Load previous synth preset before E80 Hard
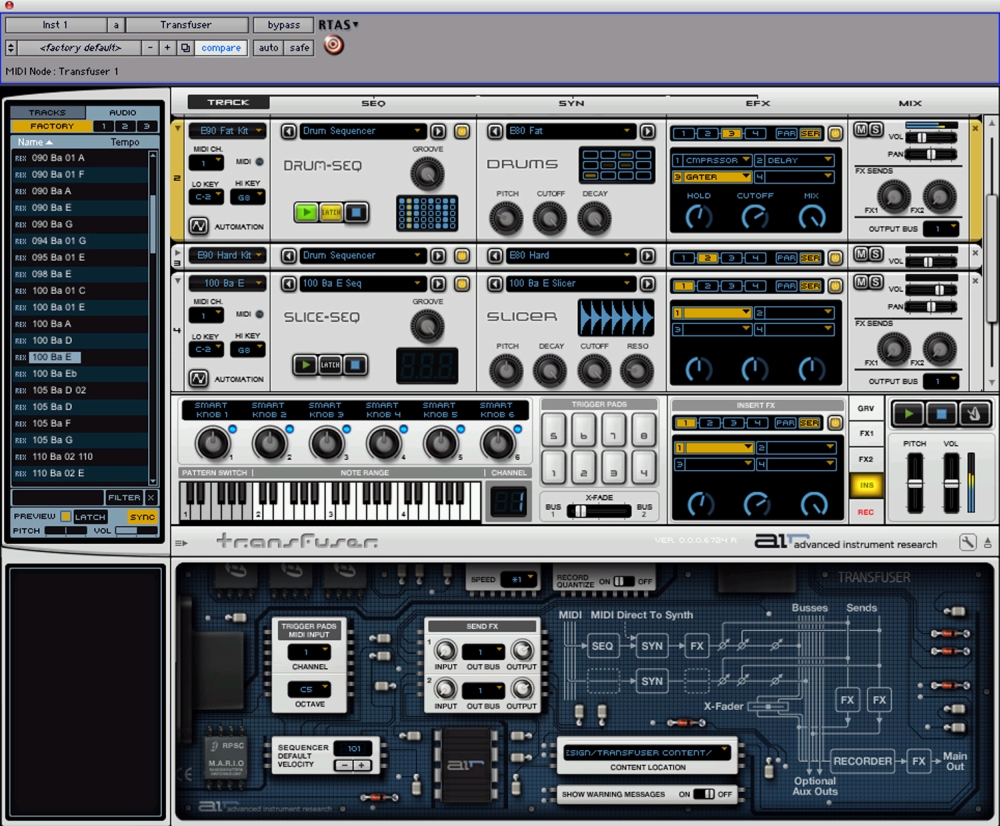 (495, 256)
